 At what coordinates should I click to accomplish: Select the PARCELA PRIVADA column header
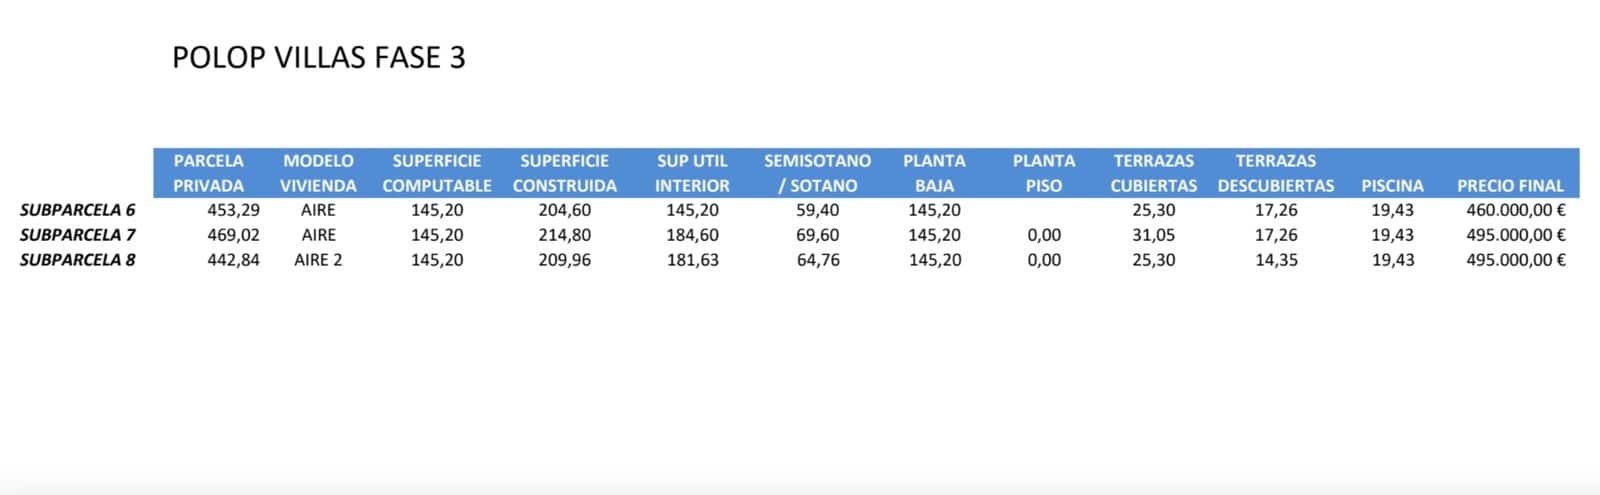pos(208,173)
